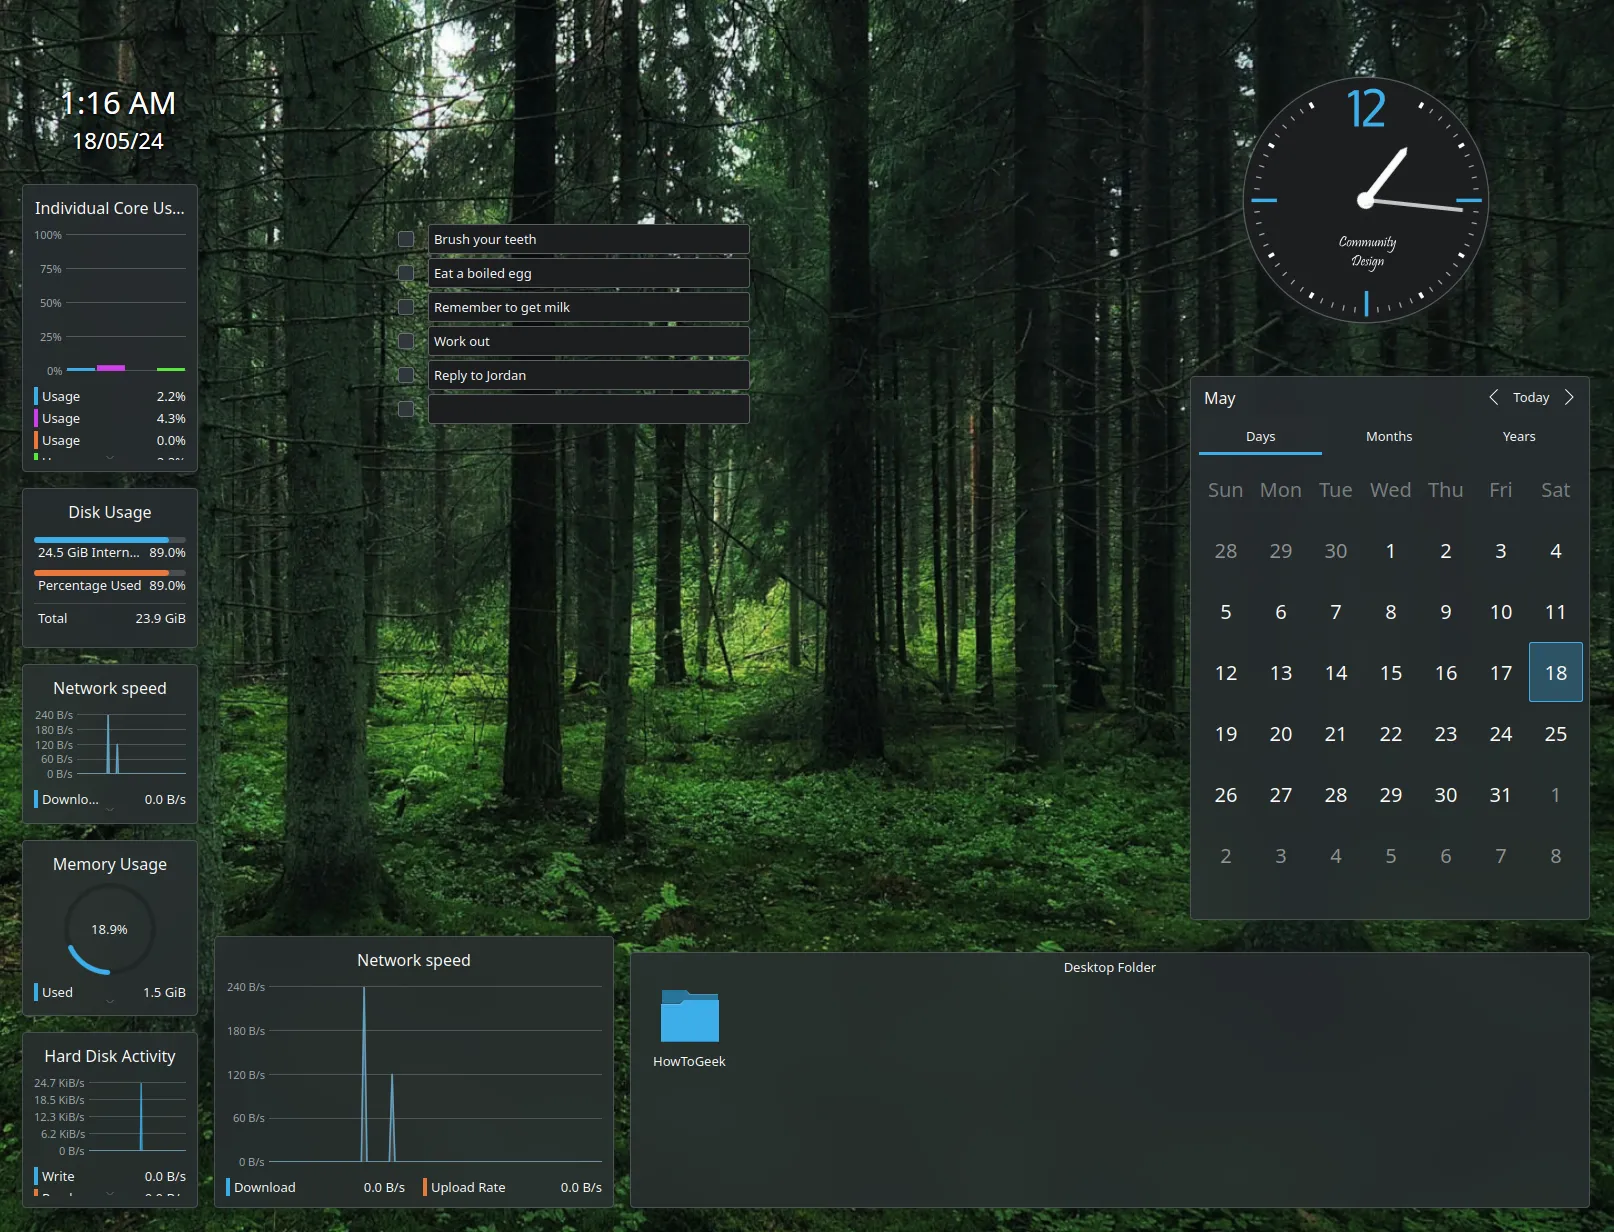Tick the 'Work out' checkbox
1614x1232 pixels.
pos(406,341)
